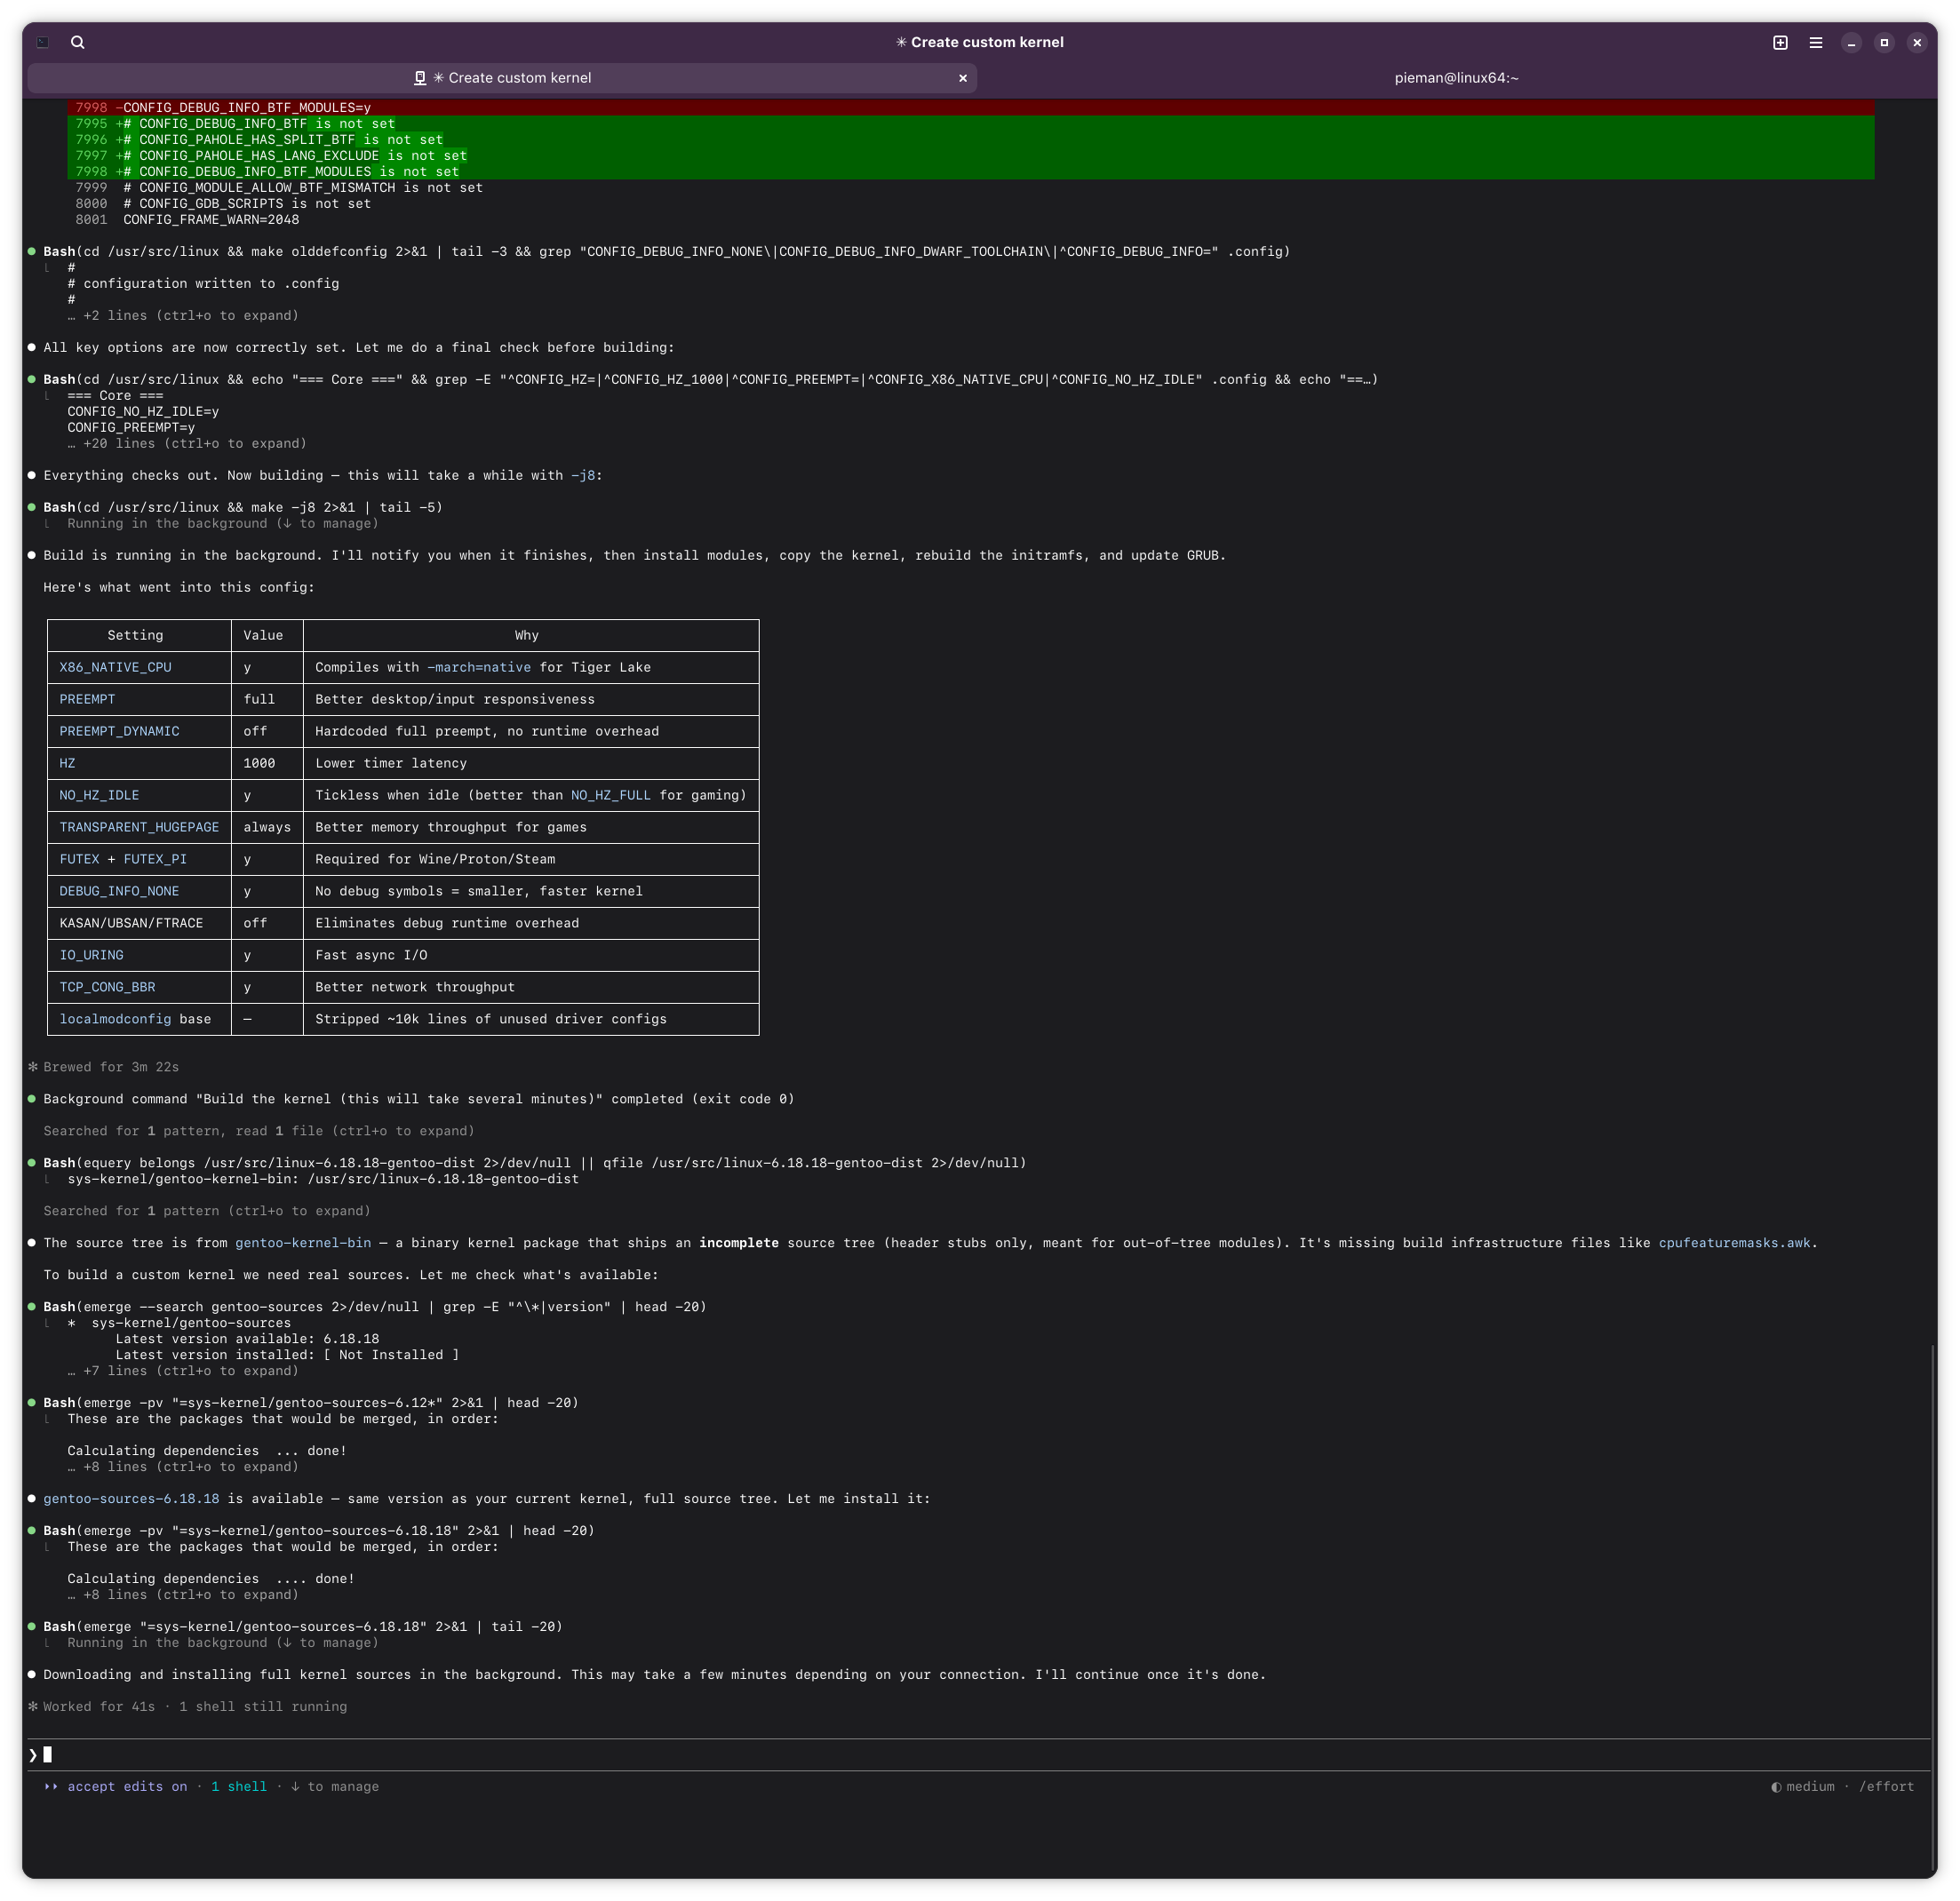Click the '1 shell' background task indicator
Viewport: 1960px width, 1901px height.
coord(239,1787)
